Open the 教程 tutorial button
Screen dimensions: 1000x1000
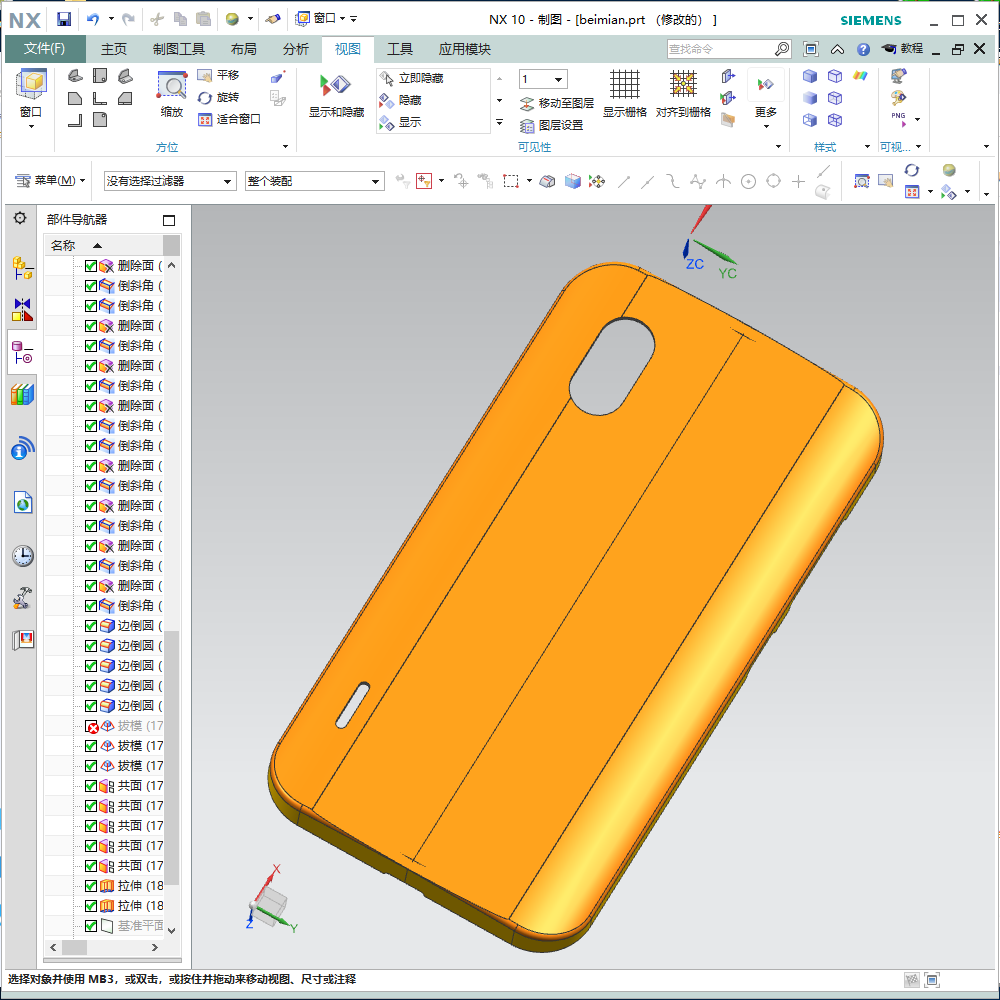[902, 48]
